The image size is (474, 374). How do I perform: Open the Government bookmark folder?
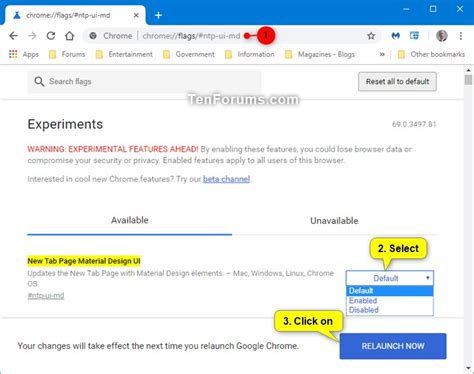[x=189, y=54]
